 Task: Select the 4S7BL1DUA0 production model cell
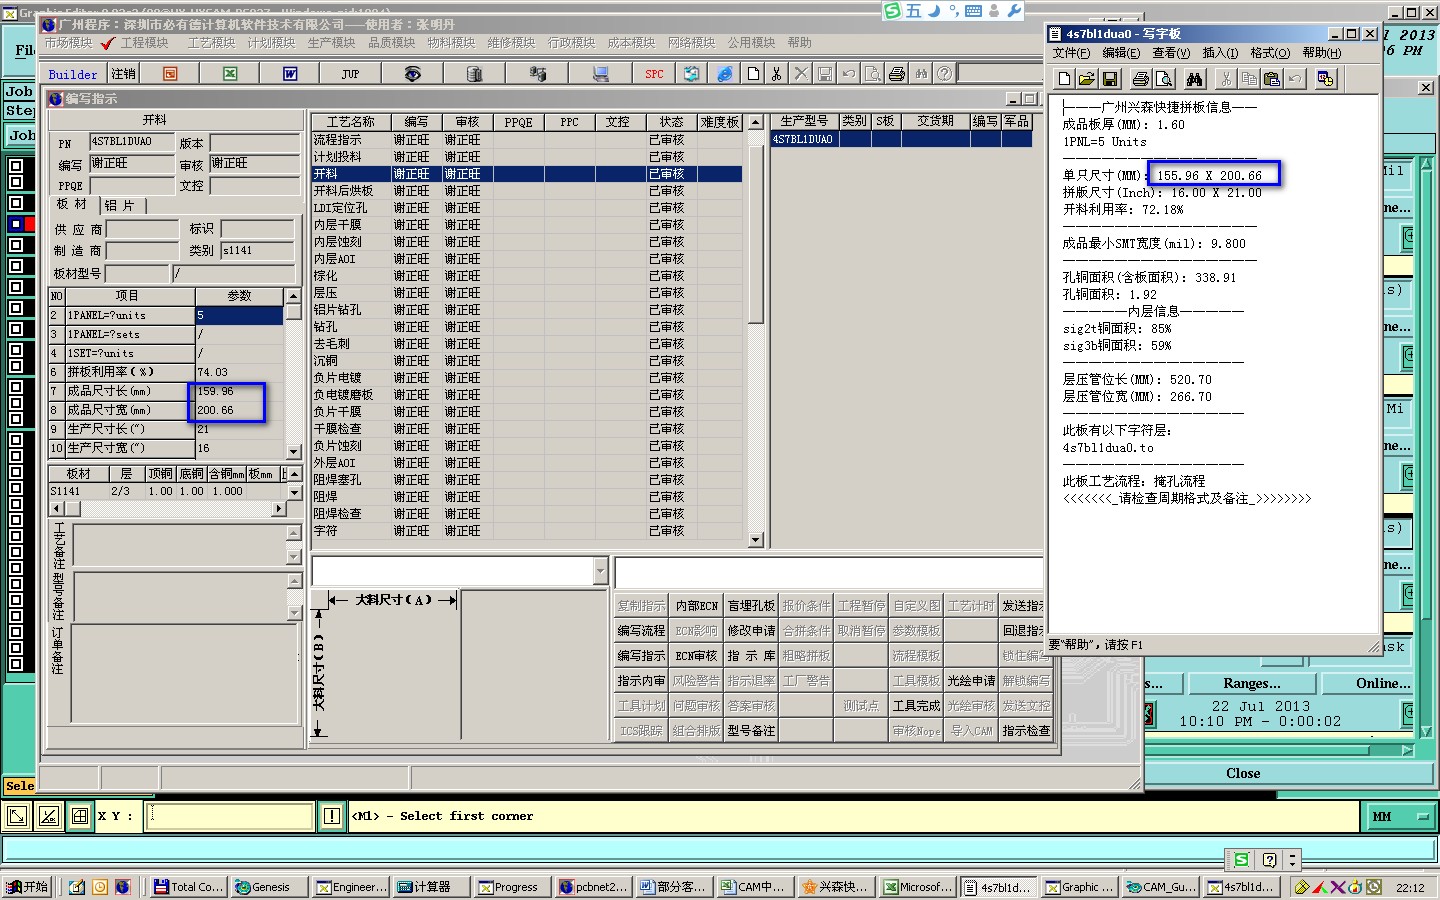pyautogui.click(x=803, y=140)
